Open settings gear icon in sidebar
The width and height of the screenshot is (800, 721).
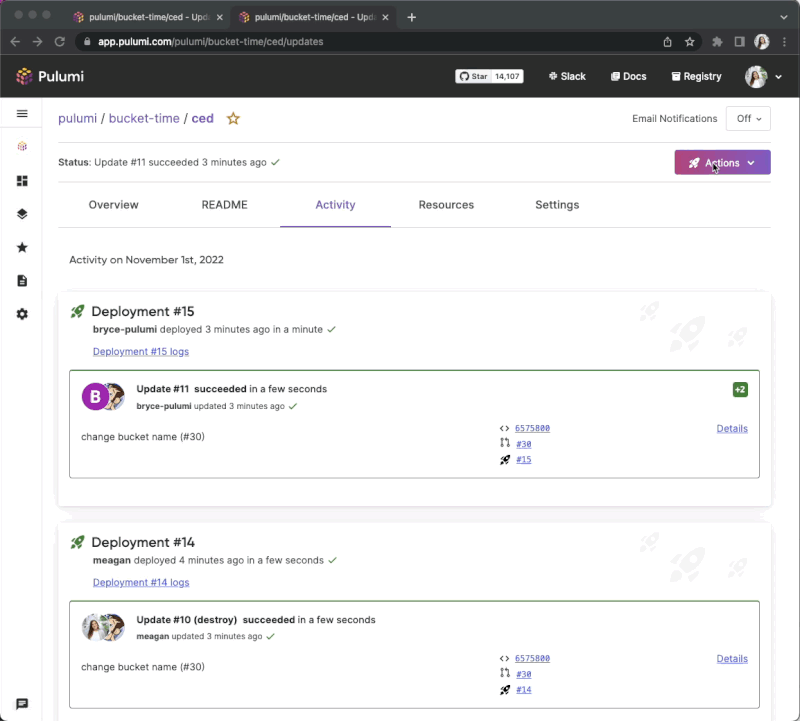click(22, 314)
